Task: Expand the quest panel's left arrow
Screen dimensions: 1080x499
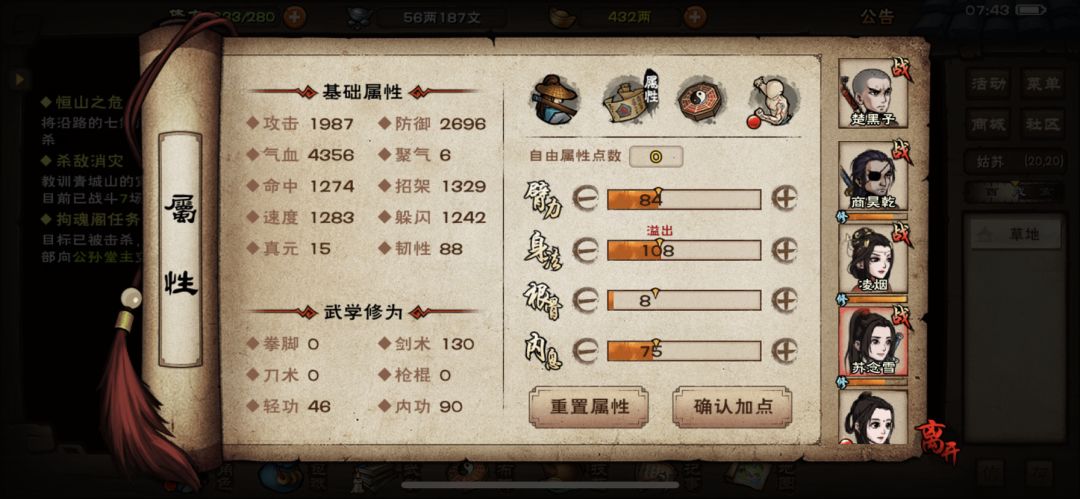Action: (20, 79)
